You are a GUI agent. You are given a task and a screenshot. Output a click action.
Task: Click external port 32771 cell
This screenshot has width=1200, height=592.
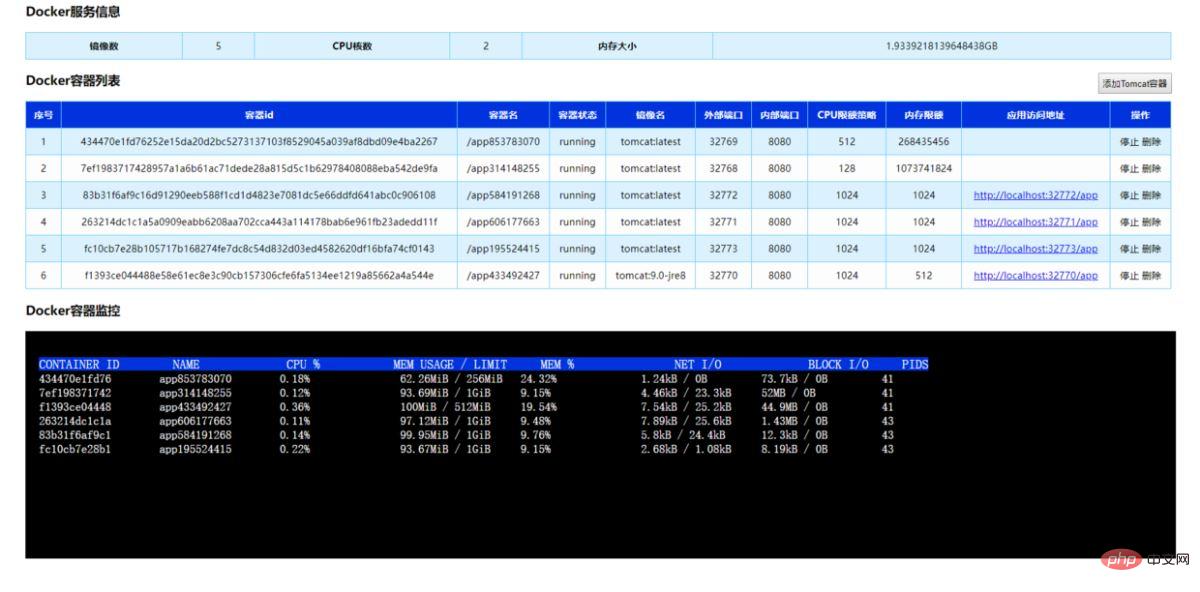(723, 222)
